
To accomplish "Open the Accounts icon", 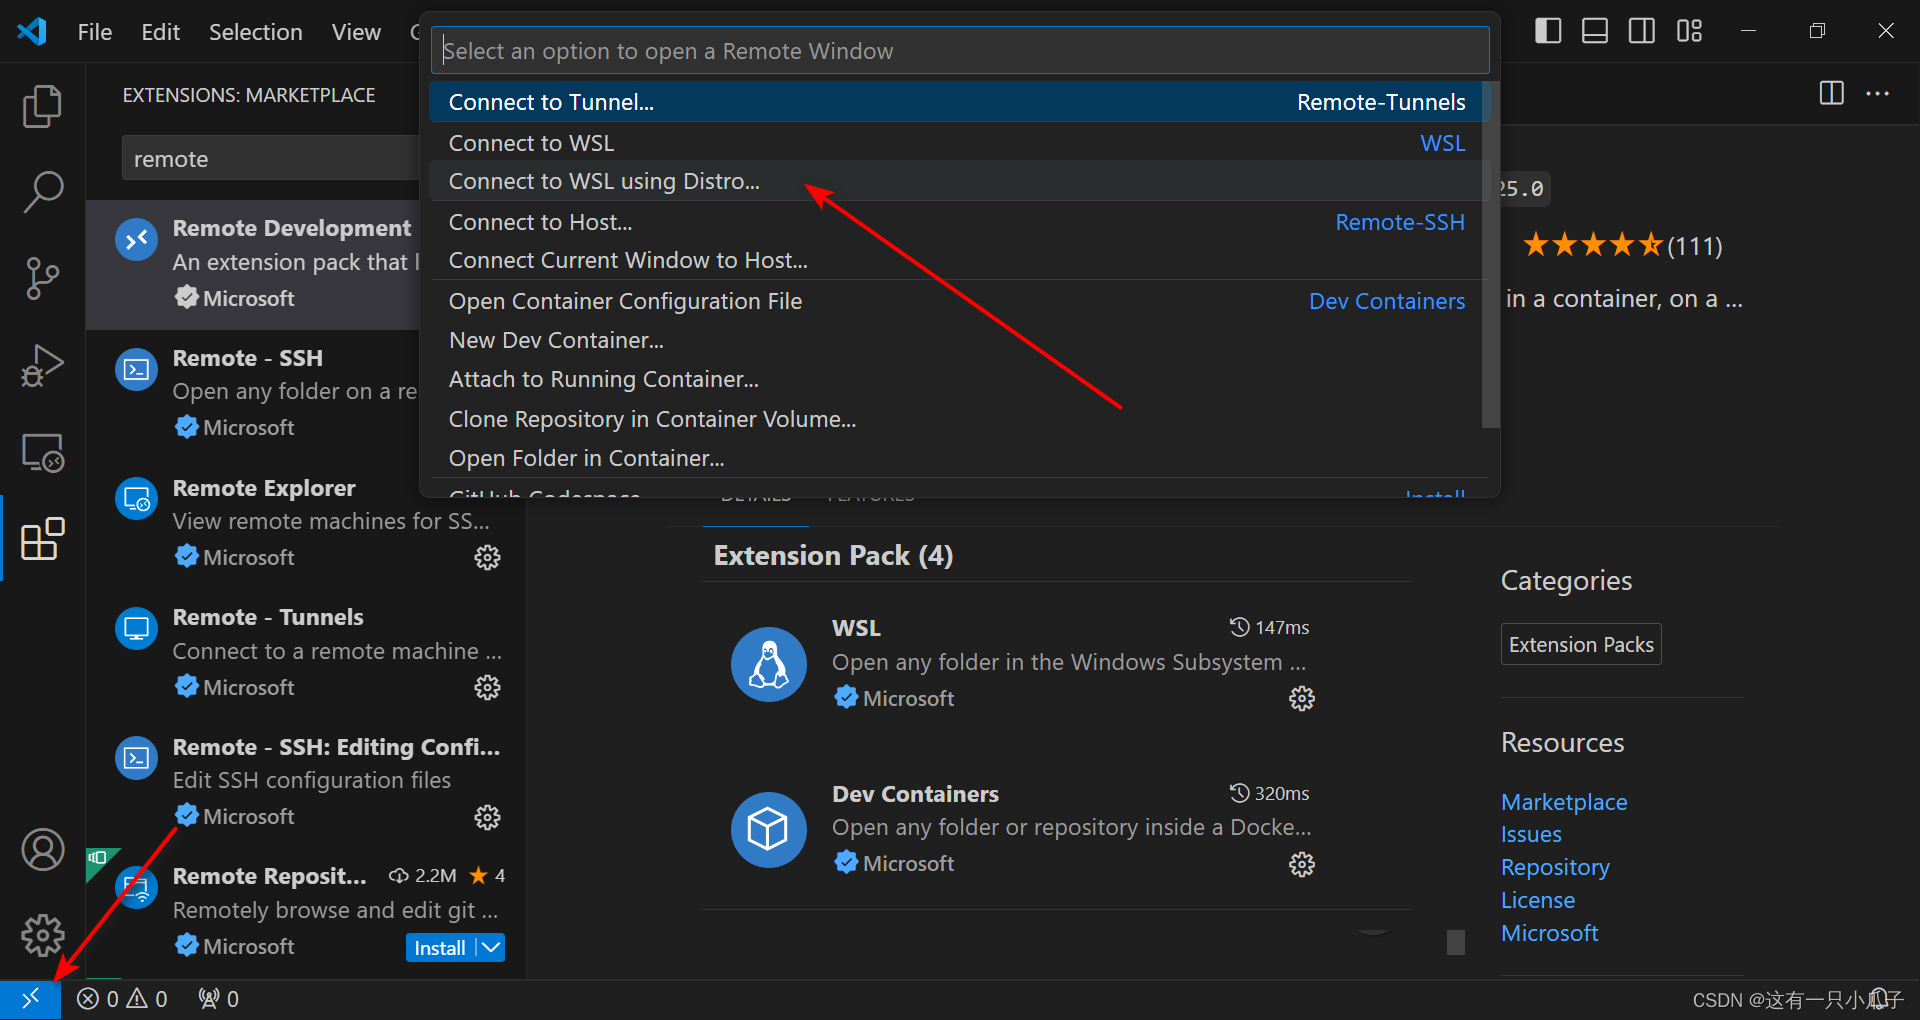I will point(42,850).
